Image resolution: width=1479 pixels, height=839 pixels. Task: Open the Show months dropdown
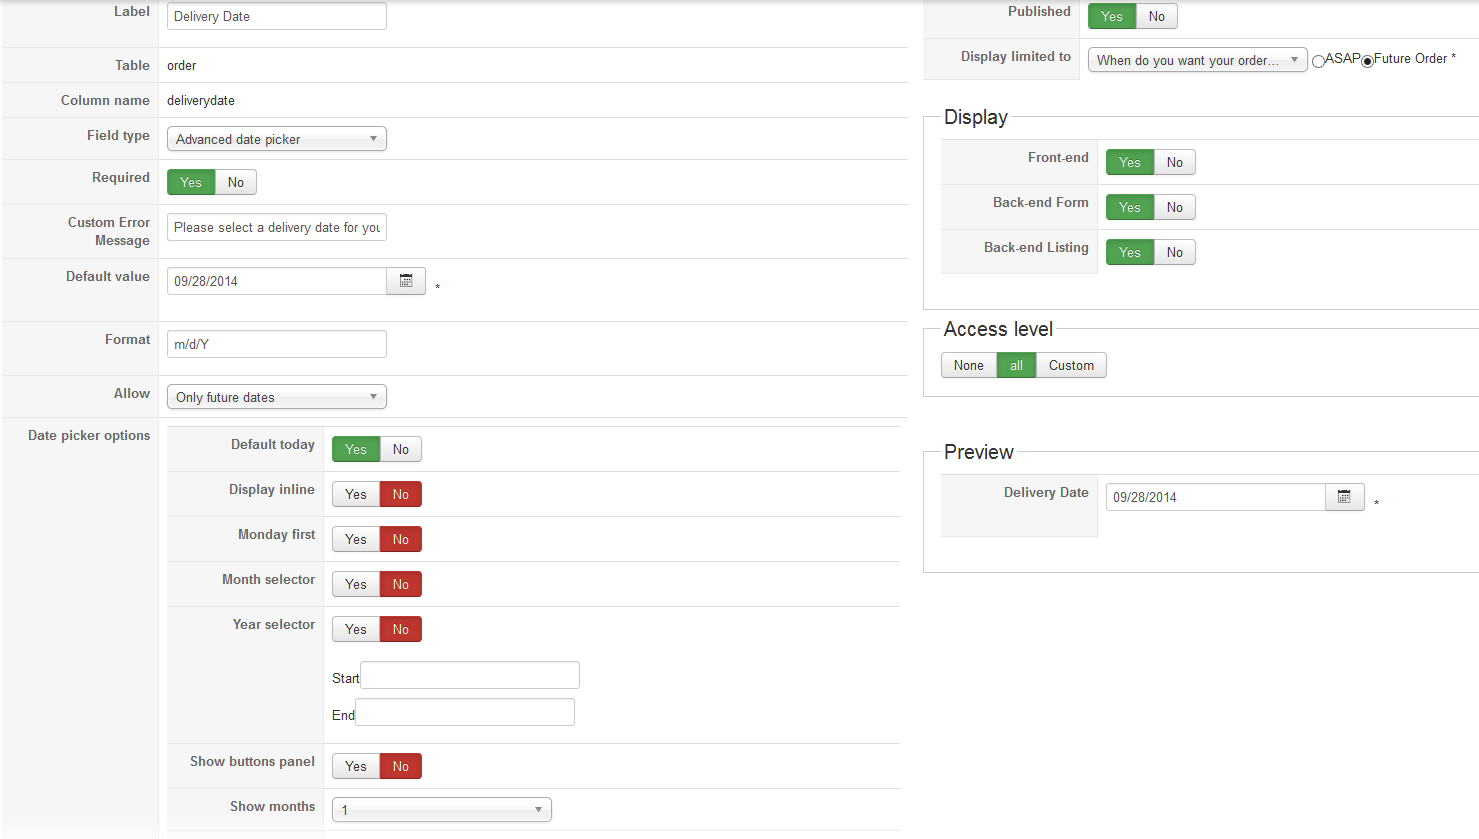pyautogui.click(x=441, y=809)
